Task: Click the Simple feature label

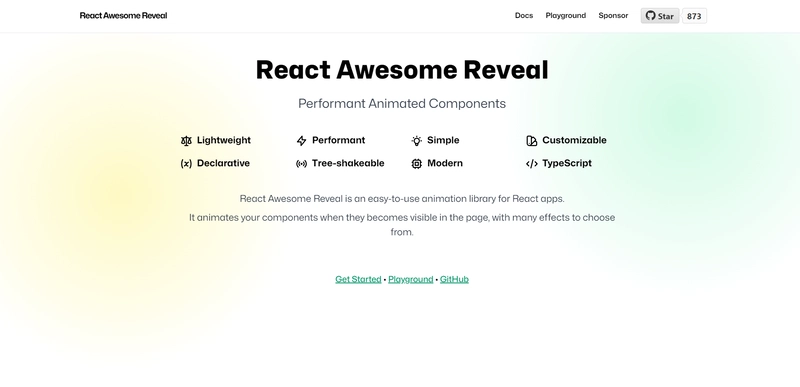Action: pyautogui.click(x=443, y=140)
